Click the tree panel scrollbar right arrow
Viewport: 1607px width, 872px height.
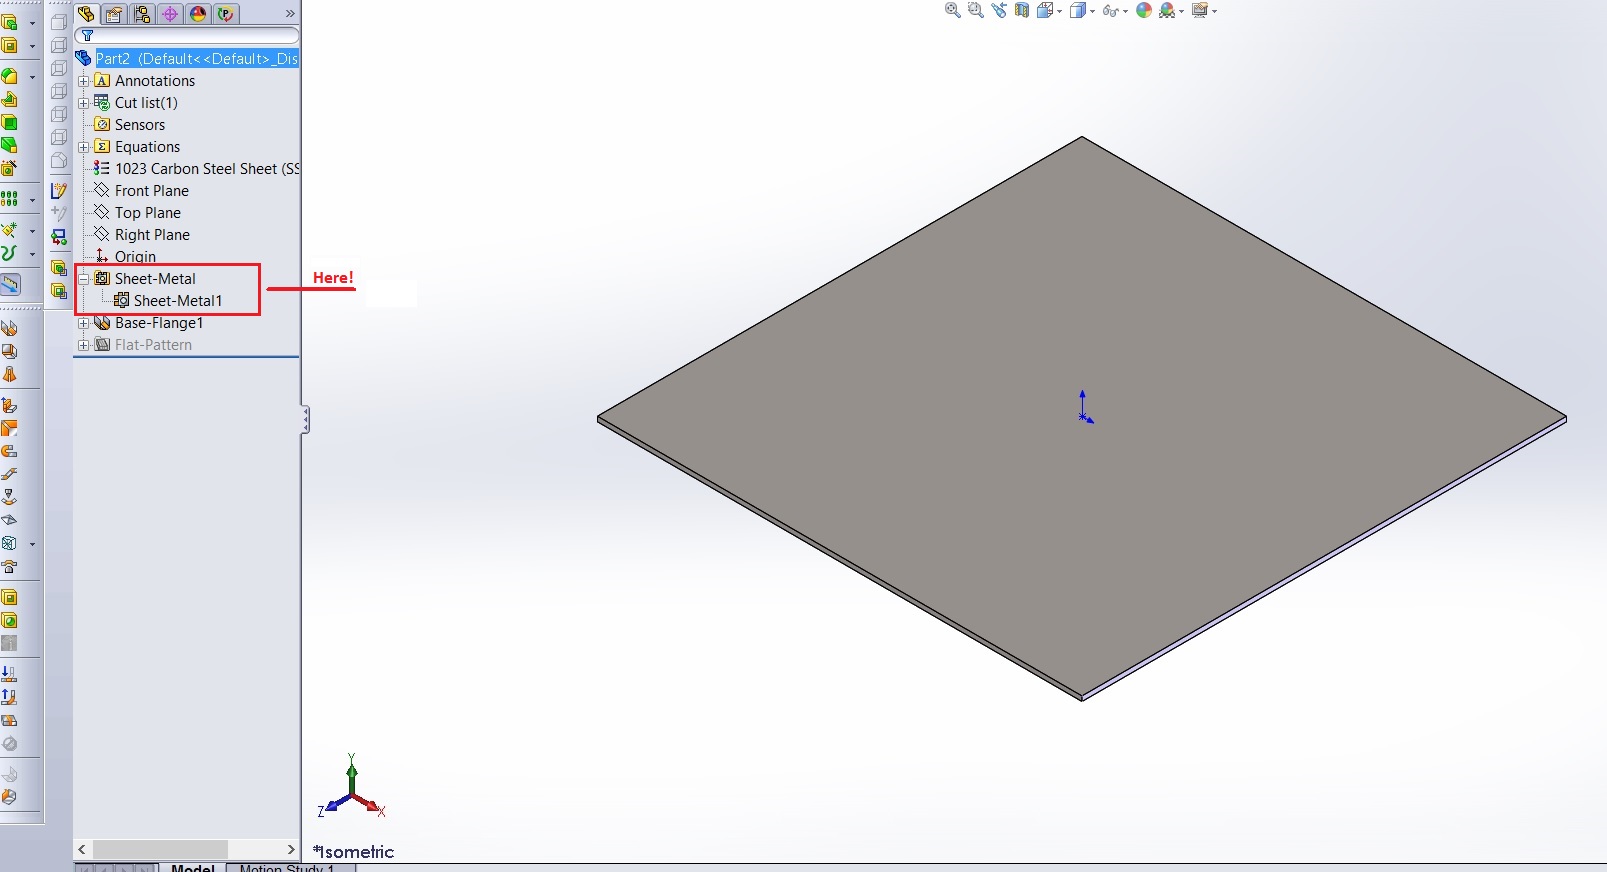tap(291, 849)
